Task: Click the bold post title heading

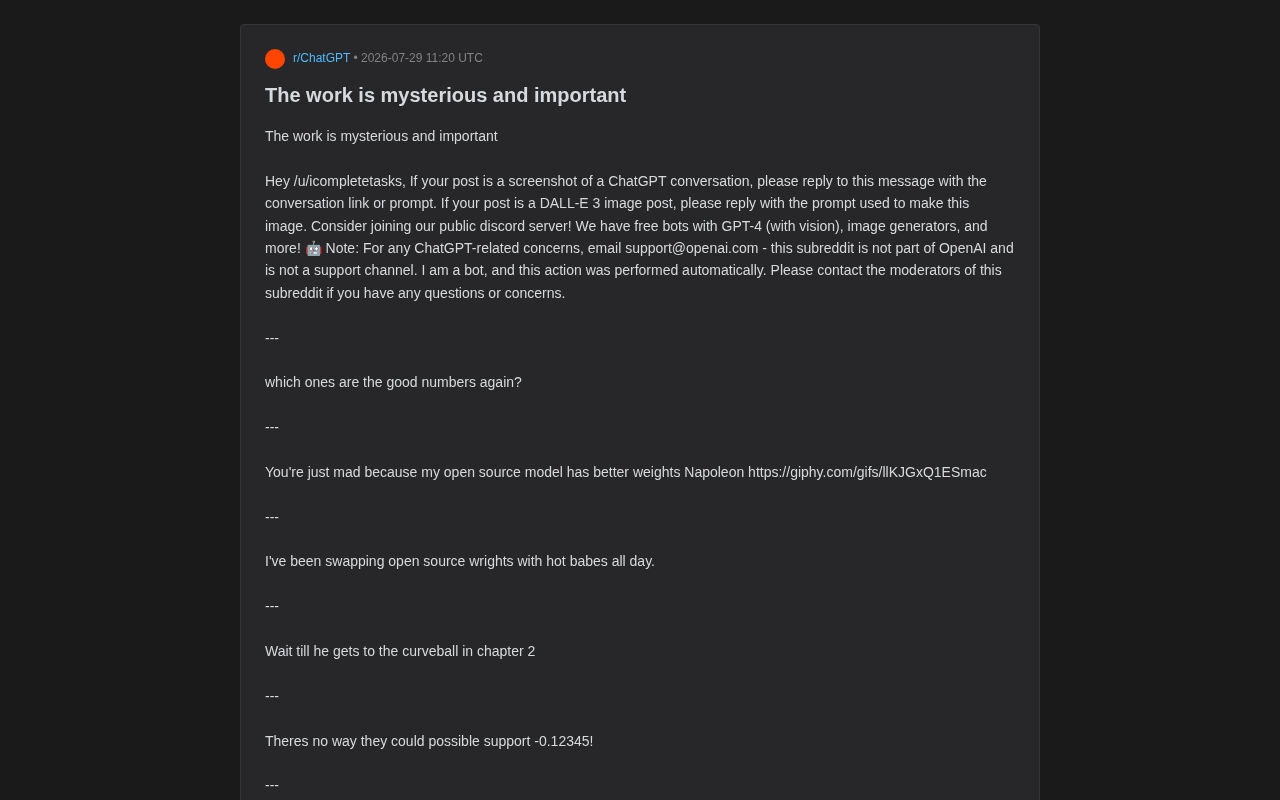Action: click(x=445, y=95)
